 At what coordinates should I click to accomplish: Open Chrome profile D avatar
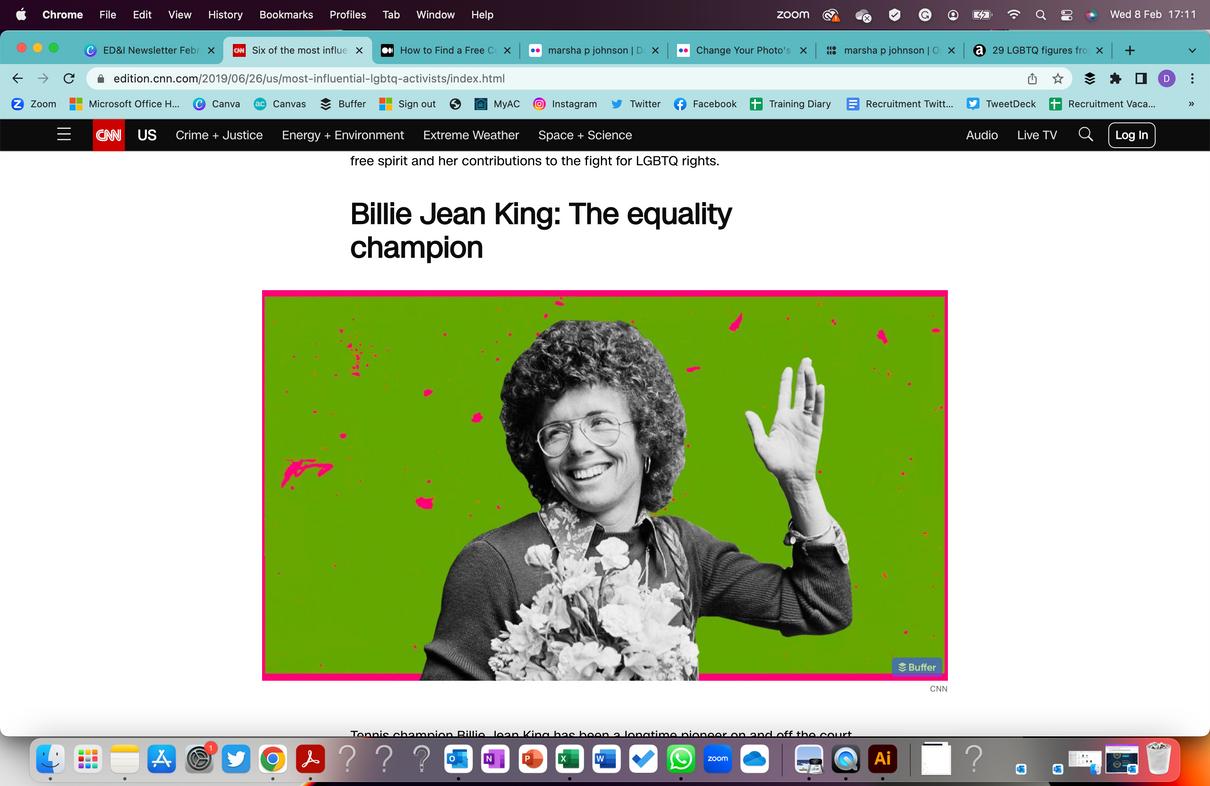tap(1166, 78)
